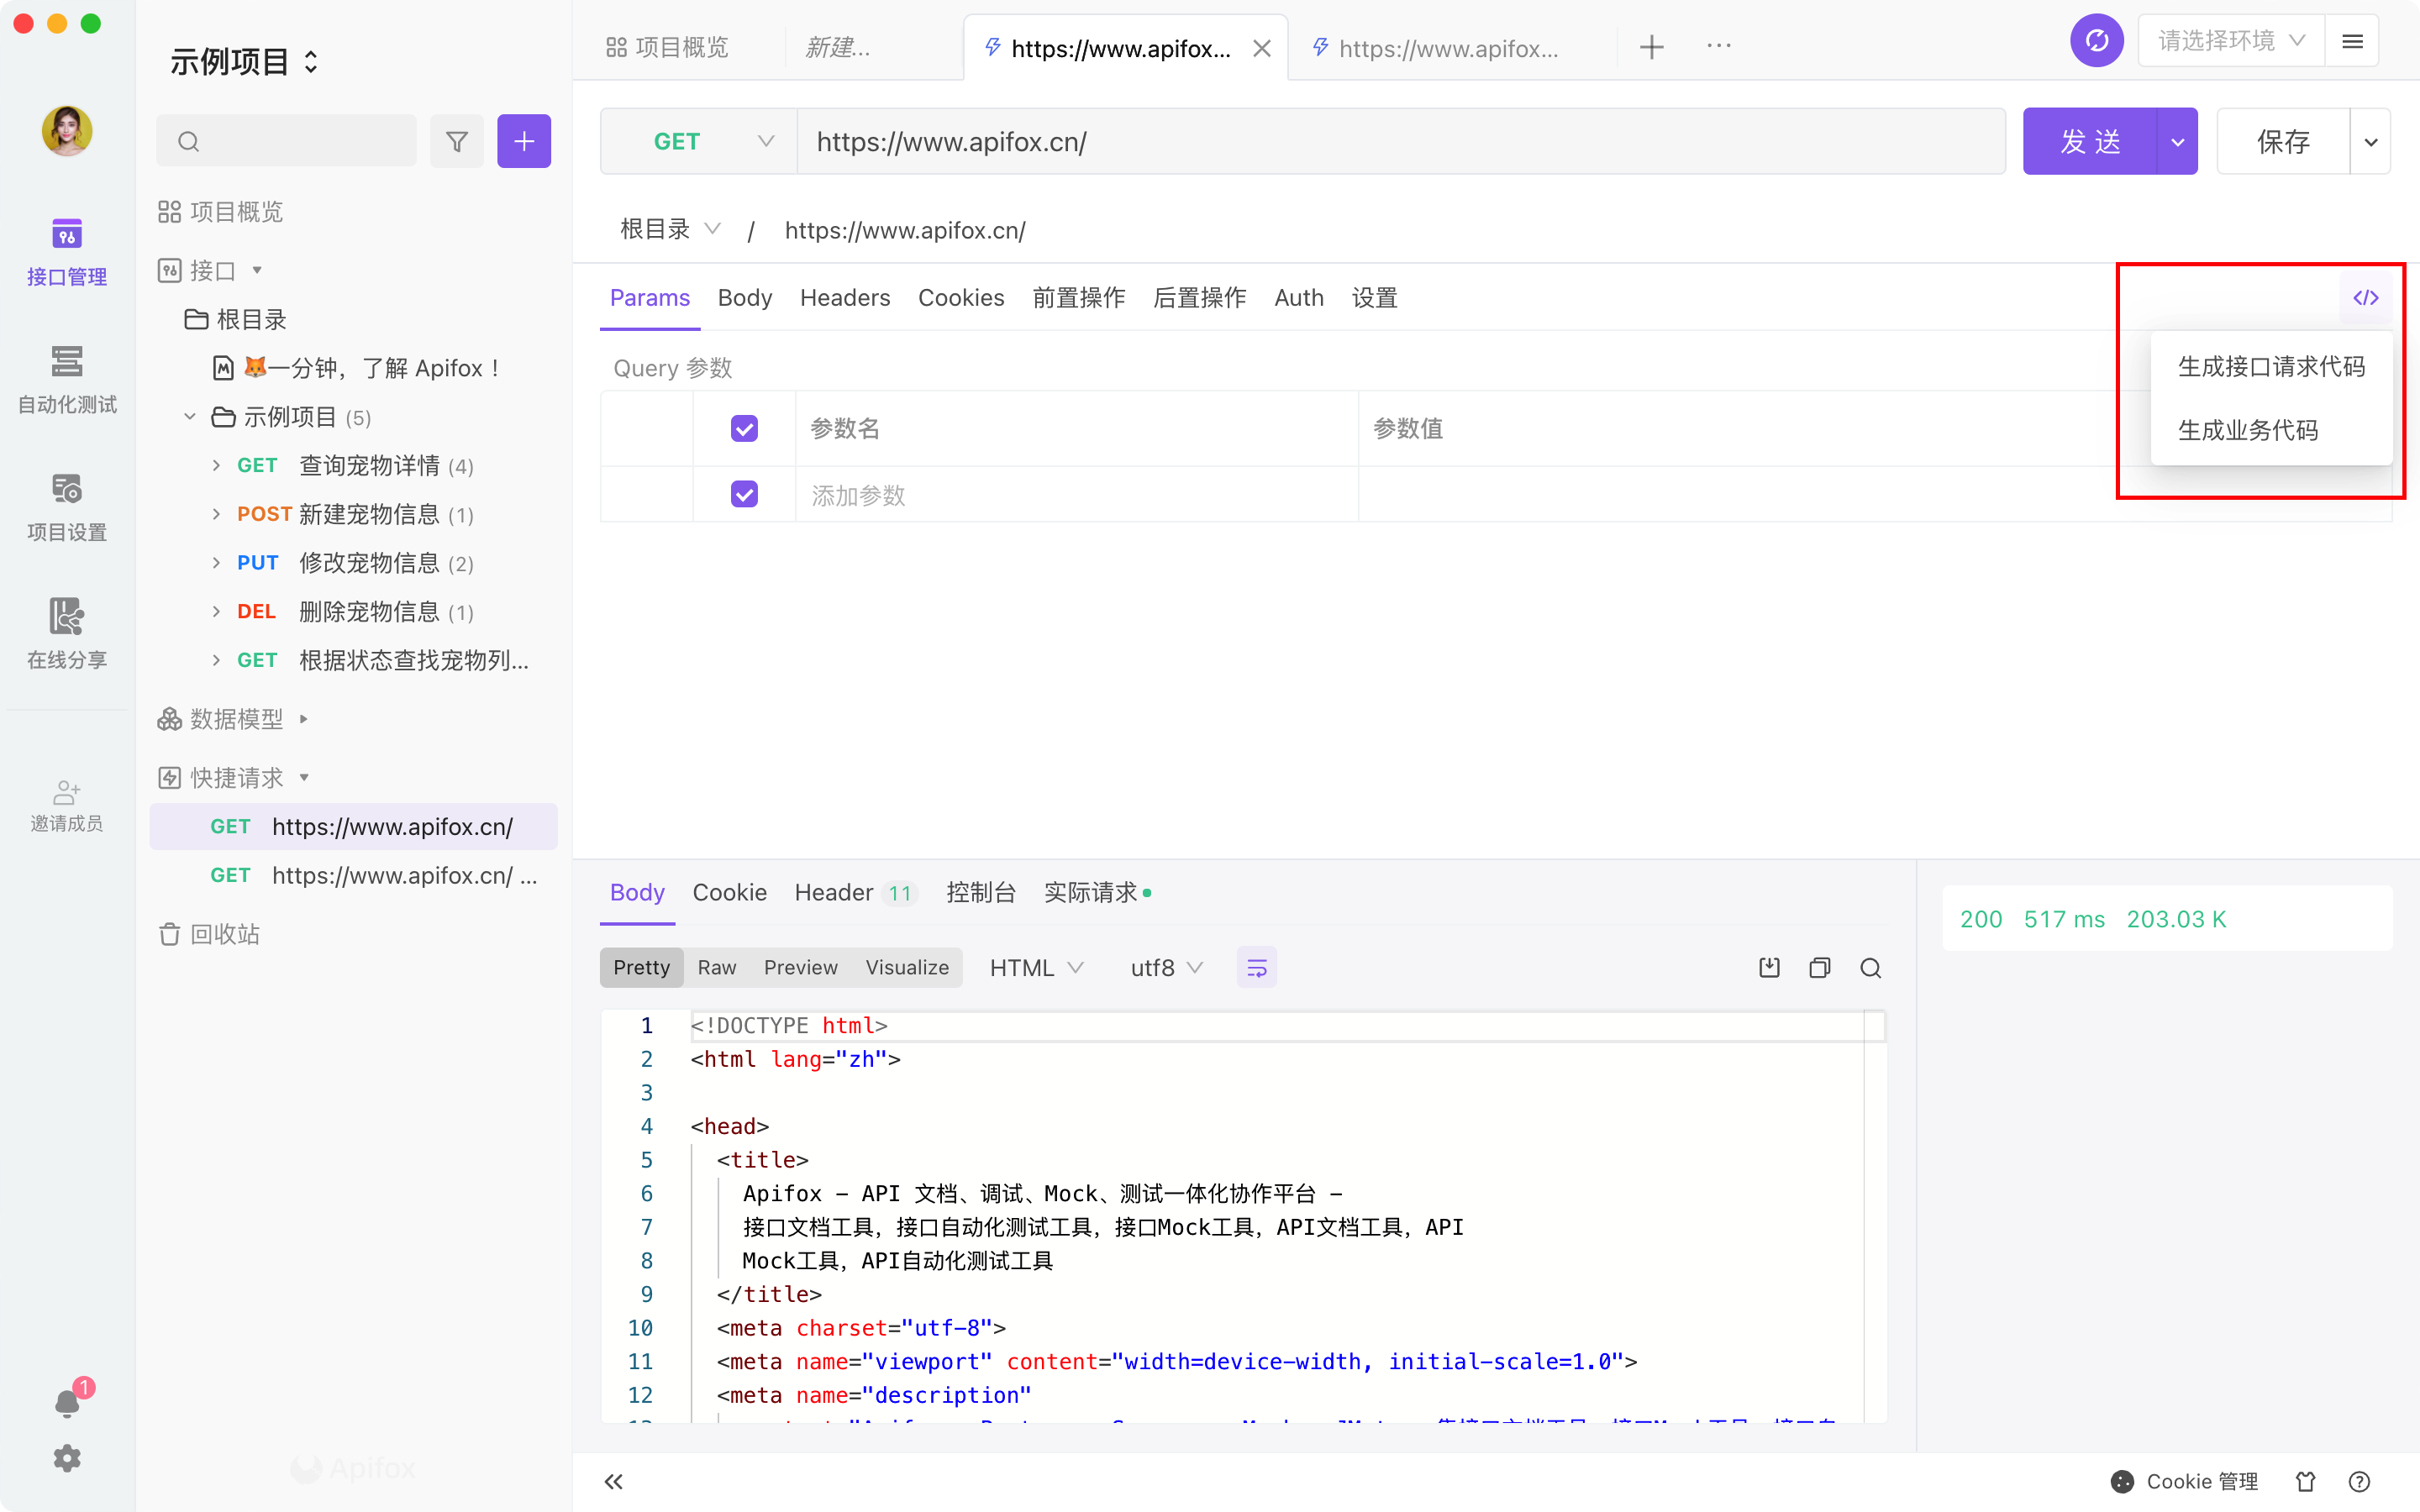Click the purple plus add button
The image size is (2420, 1512).
pyautogui.click(x=524, y=141)
